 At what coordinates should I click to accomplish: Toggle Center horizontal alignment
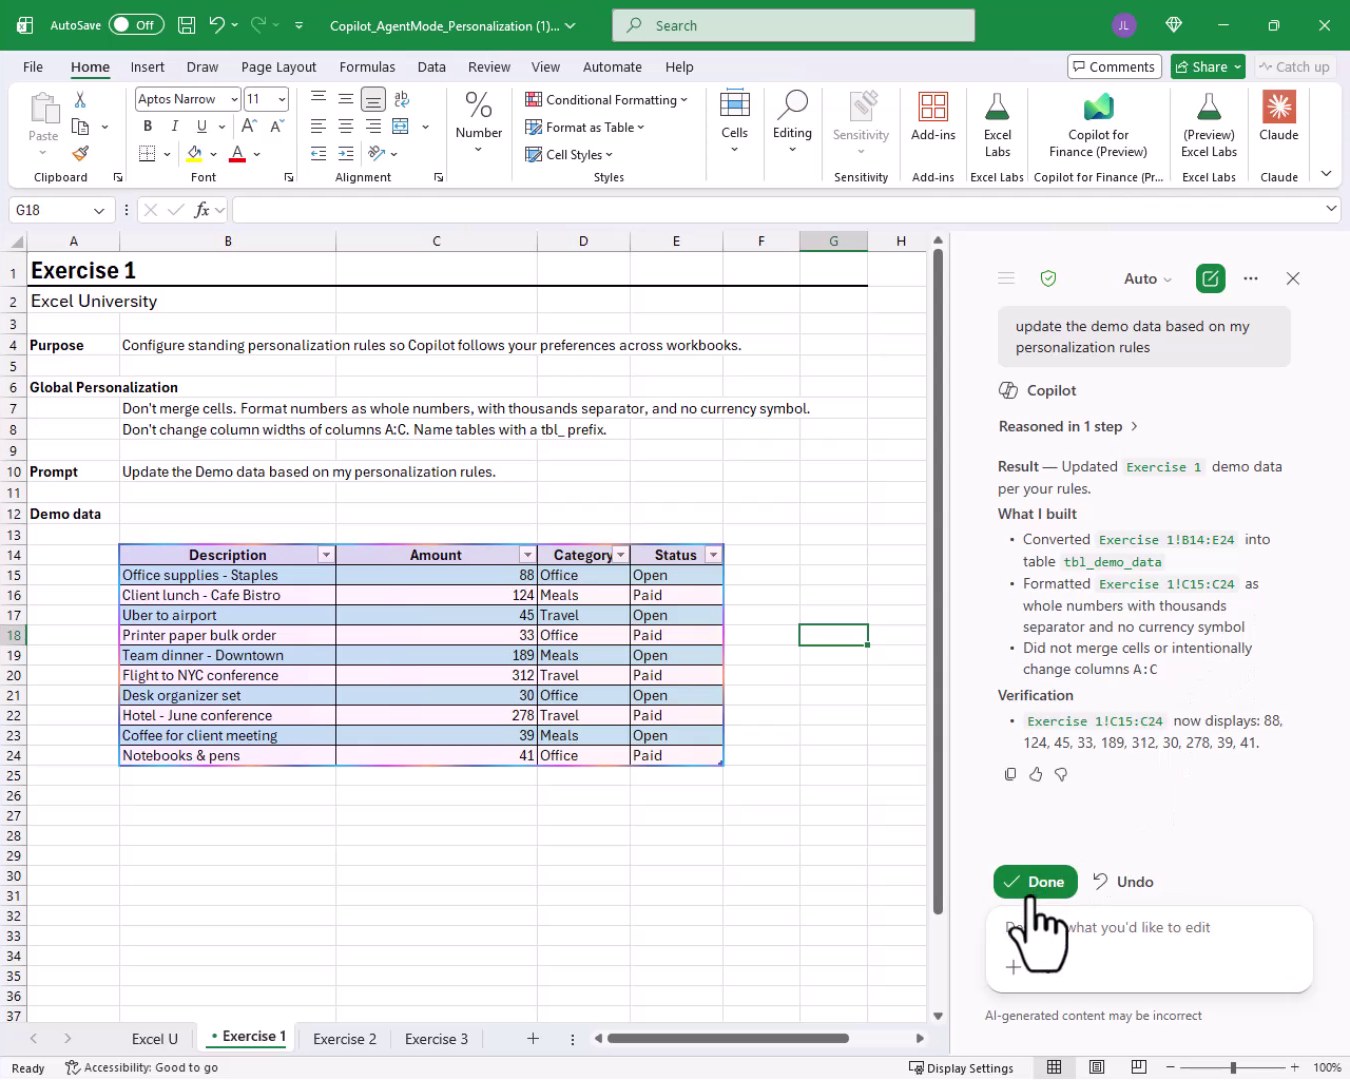click(345, 126)
